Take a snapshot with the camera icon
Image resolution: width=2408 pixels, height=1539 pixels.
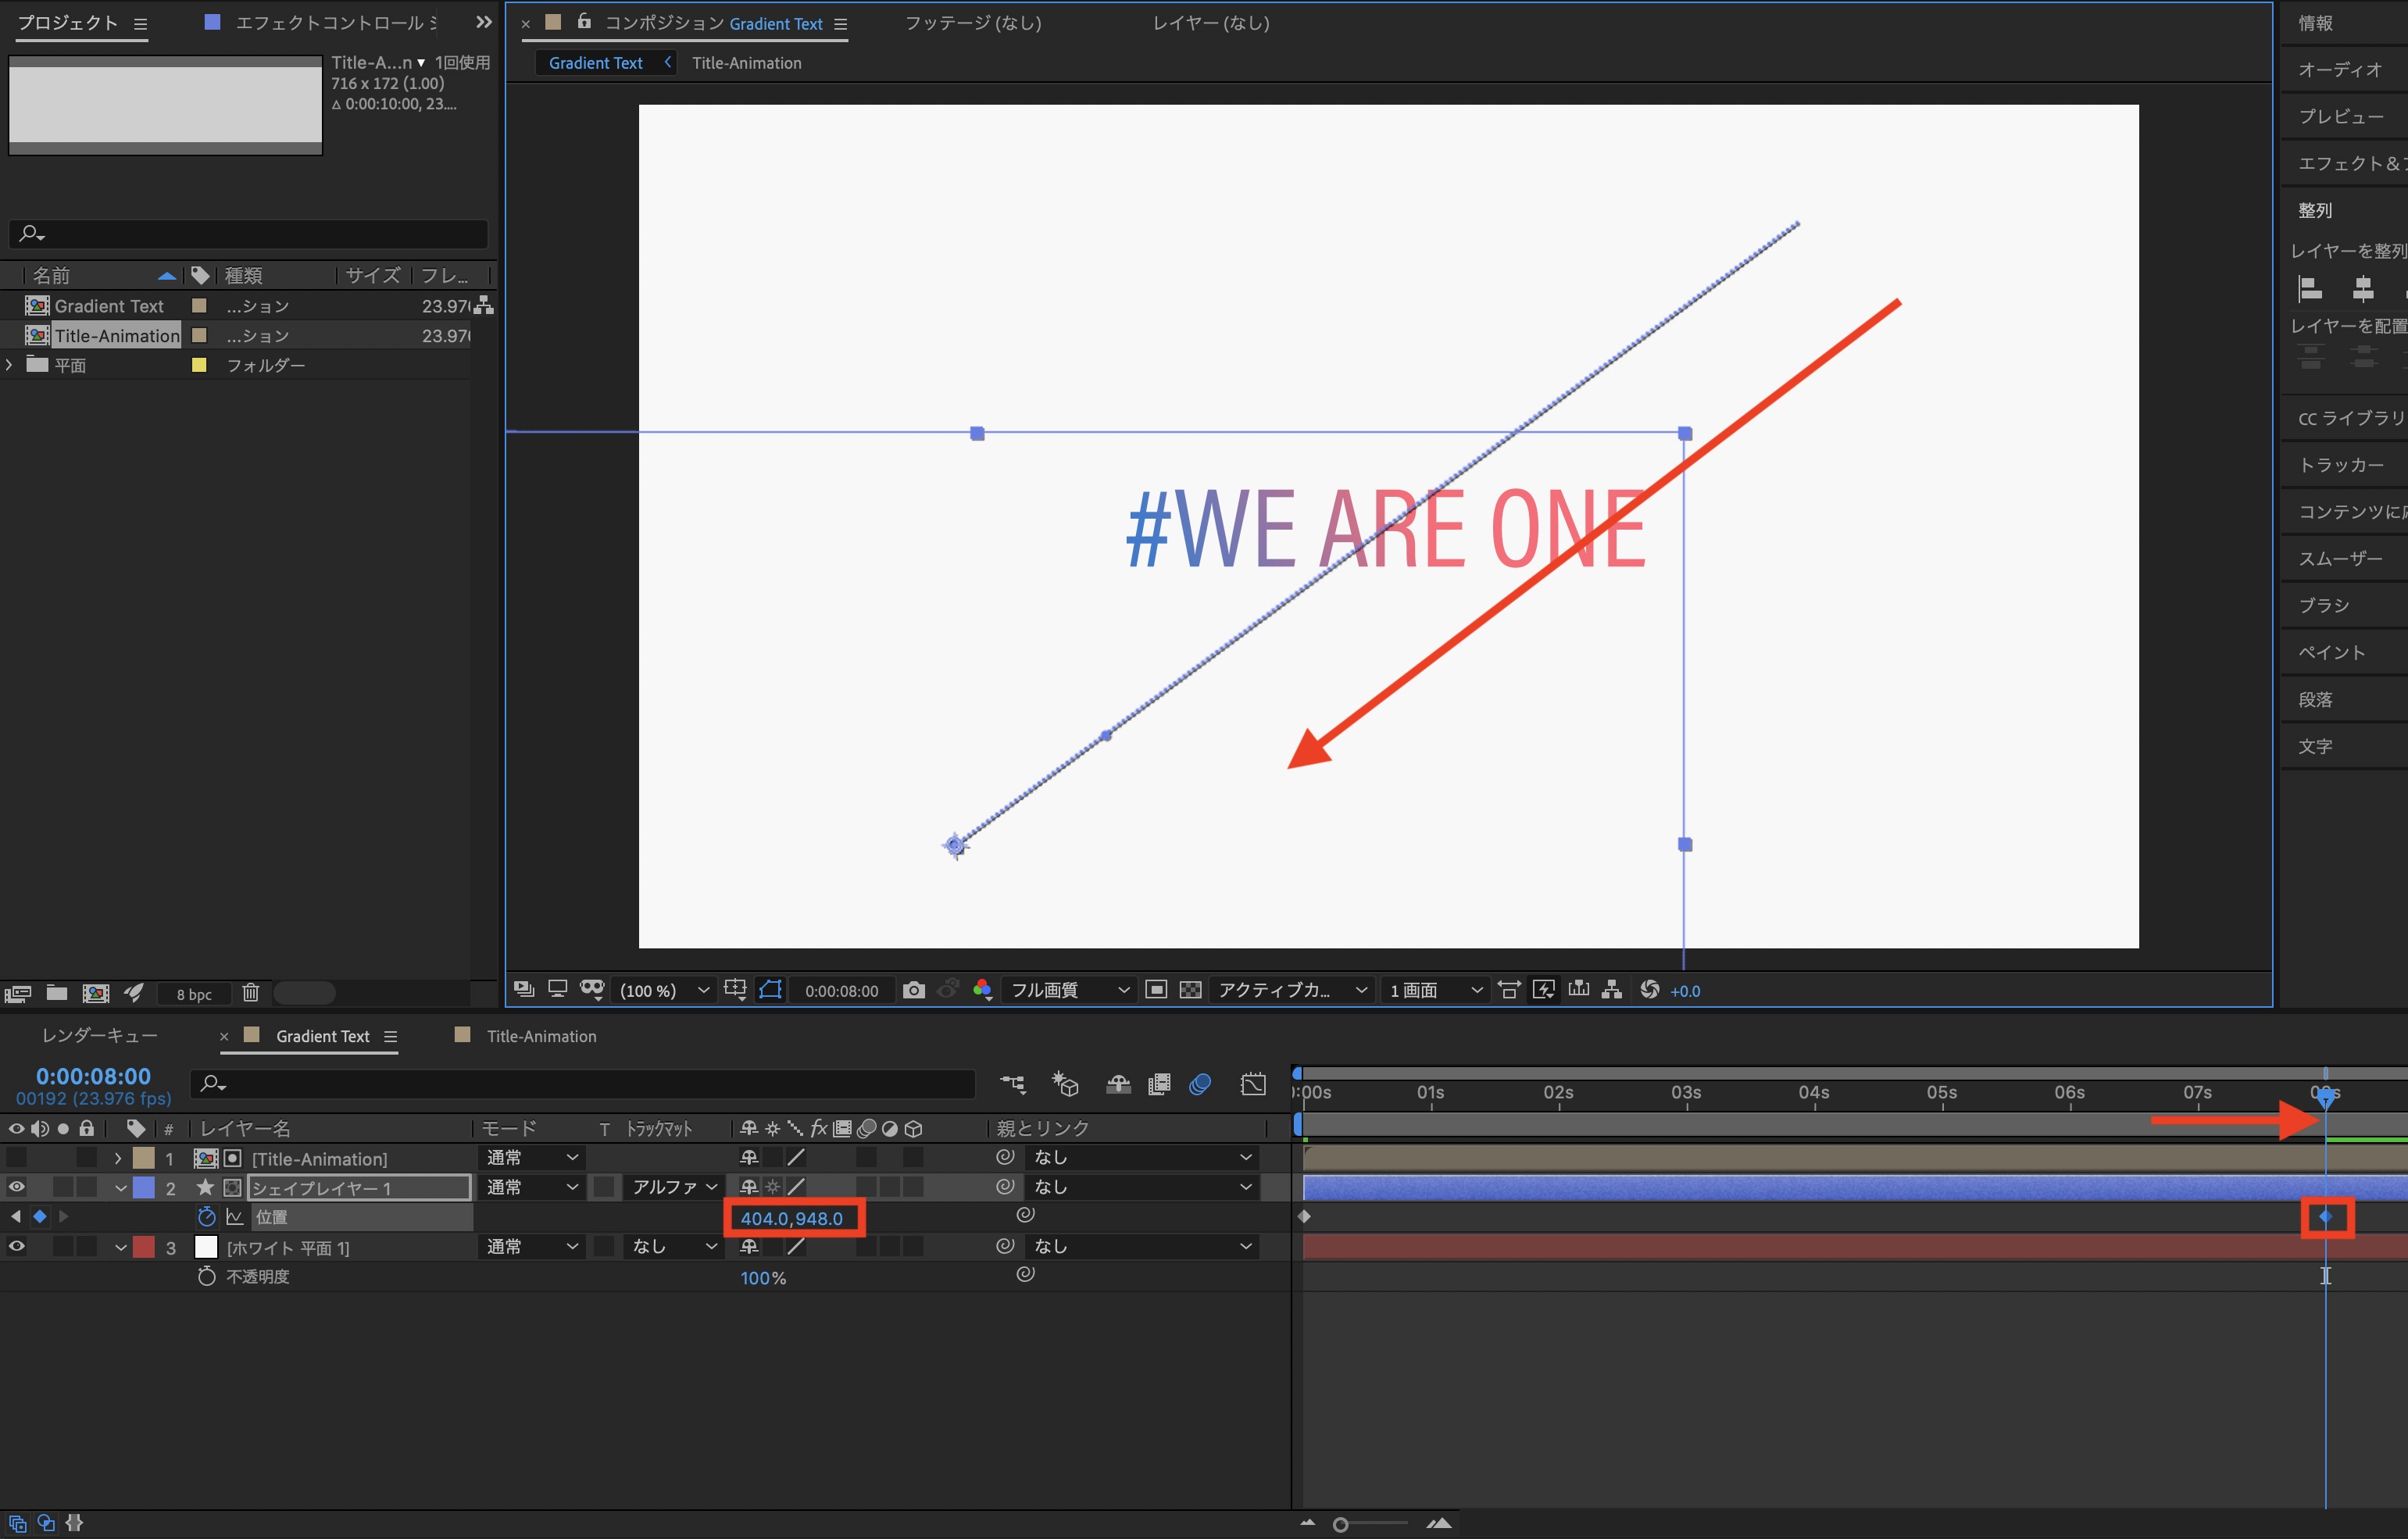pos(913,990)
